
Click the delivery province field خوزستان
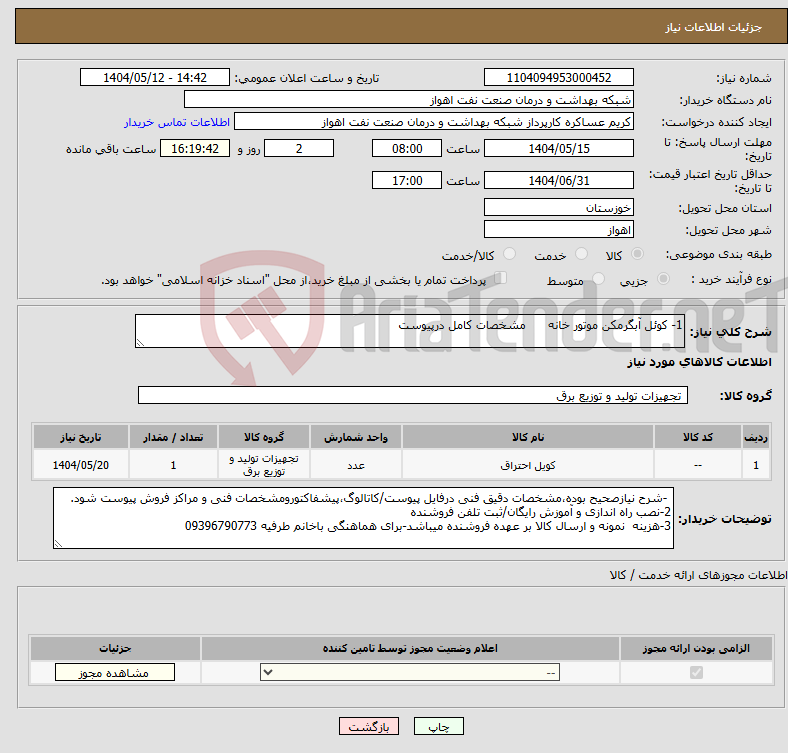558,207
